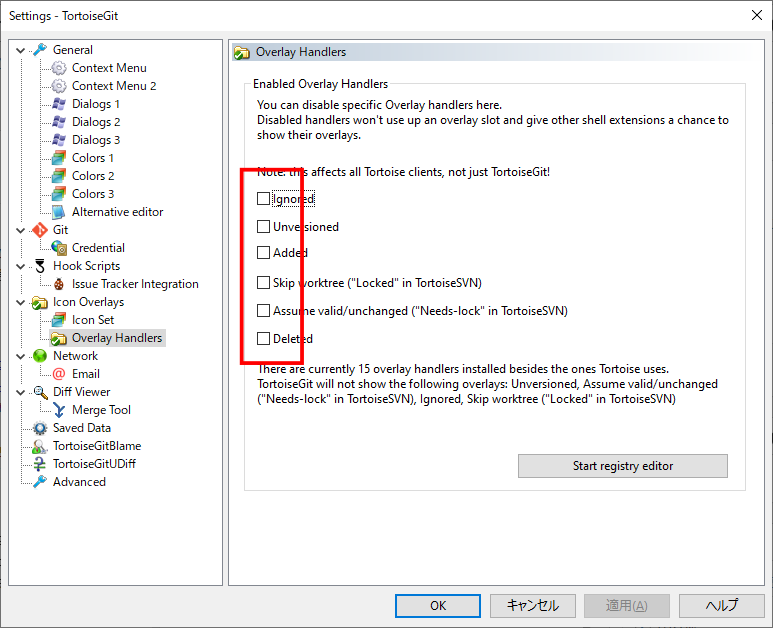
Task: Click the Alternative editor notepad icon
Action: (59, 212)
